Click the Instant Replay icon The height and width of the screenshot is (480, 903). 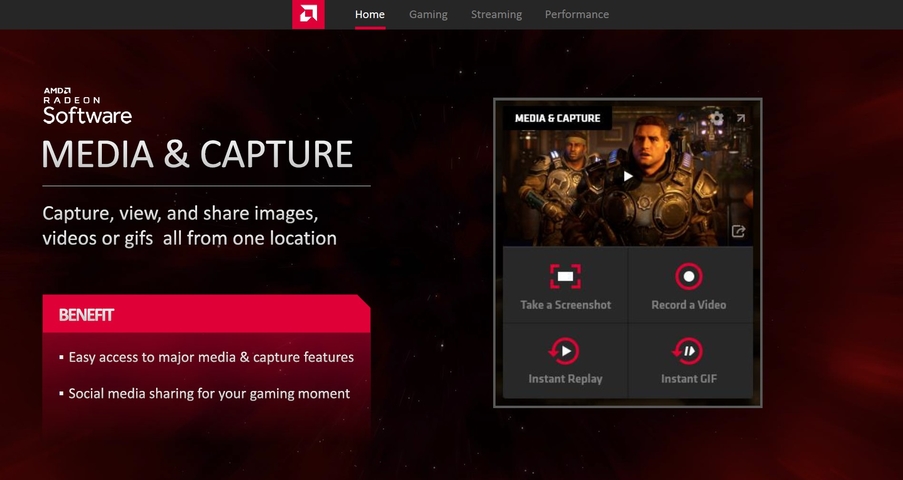(564, 351)
